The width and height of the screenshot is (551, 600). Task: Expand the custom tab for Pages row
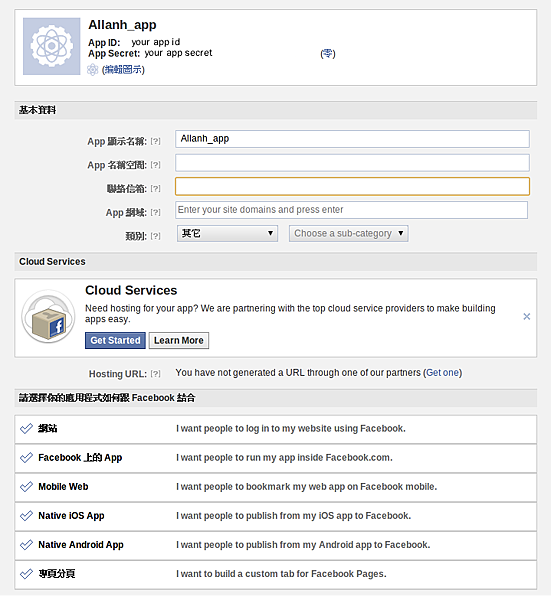[276, 575]
